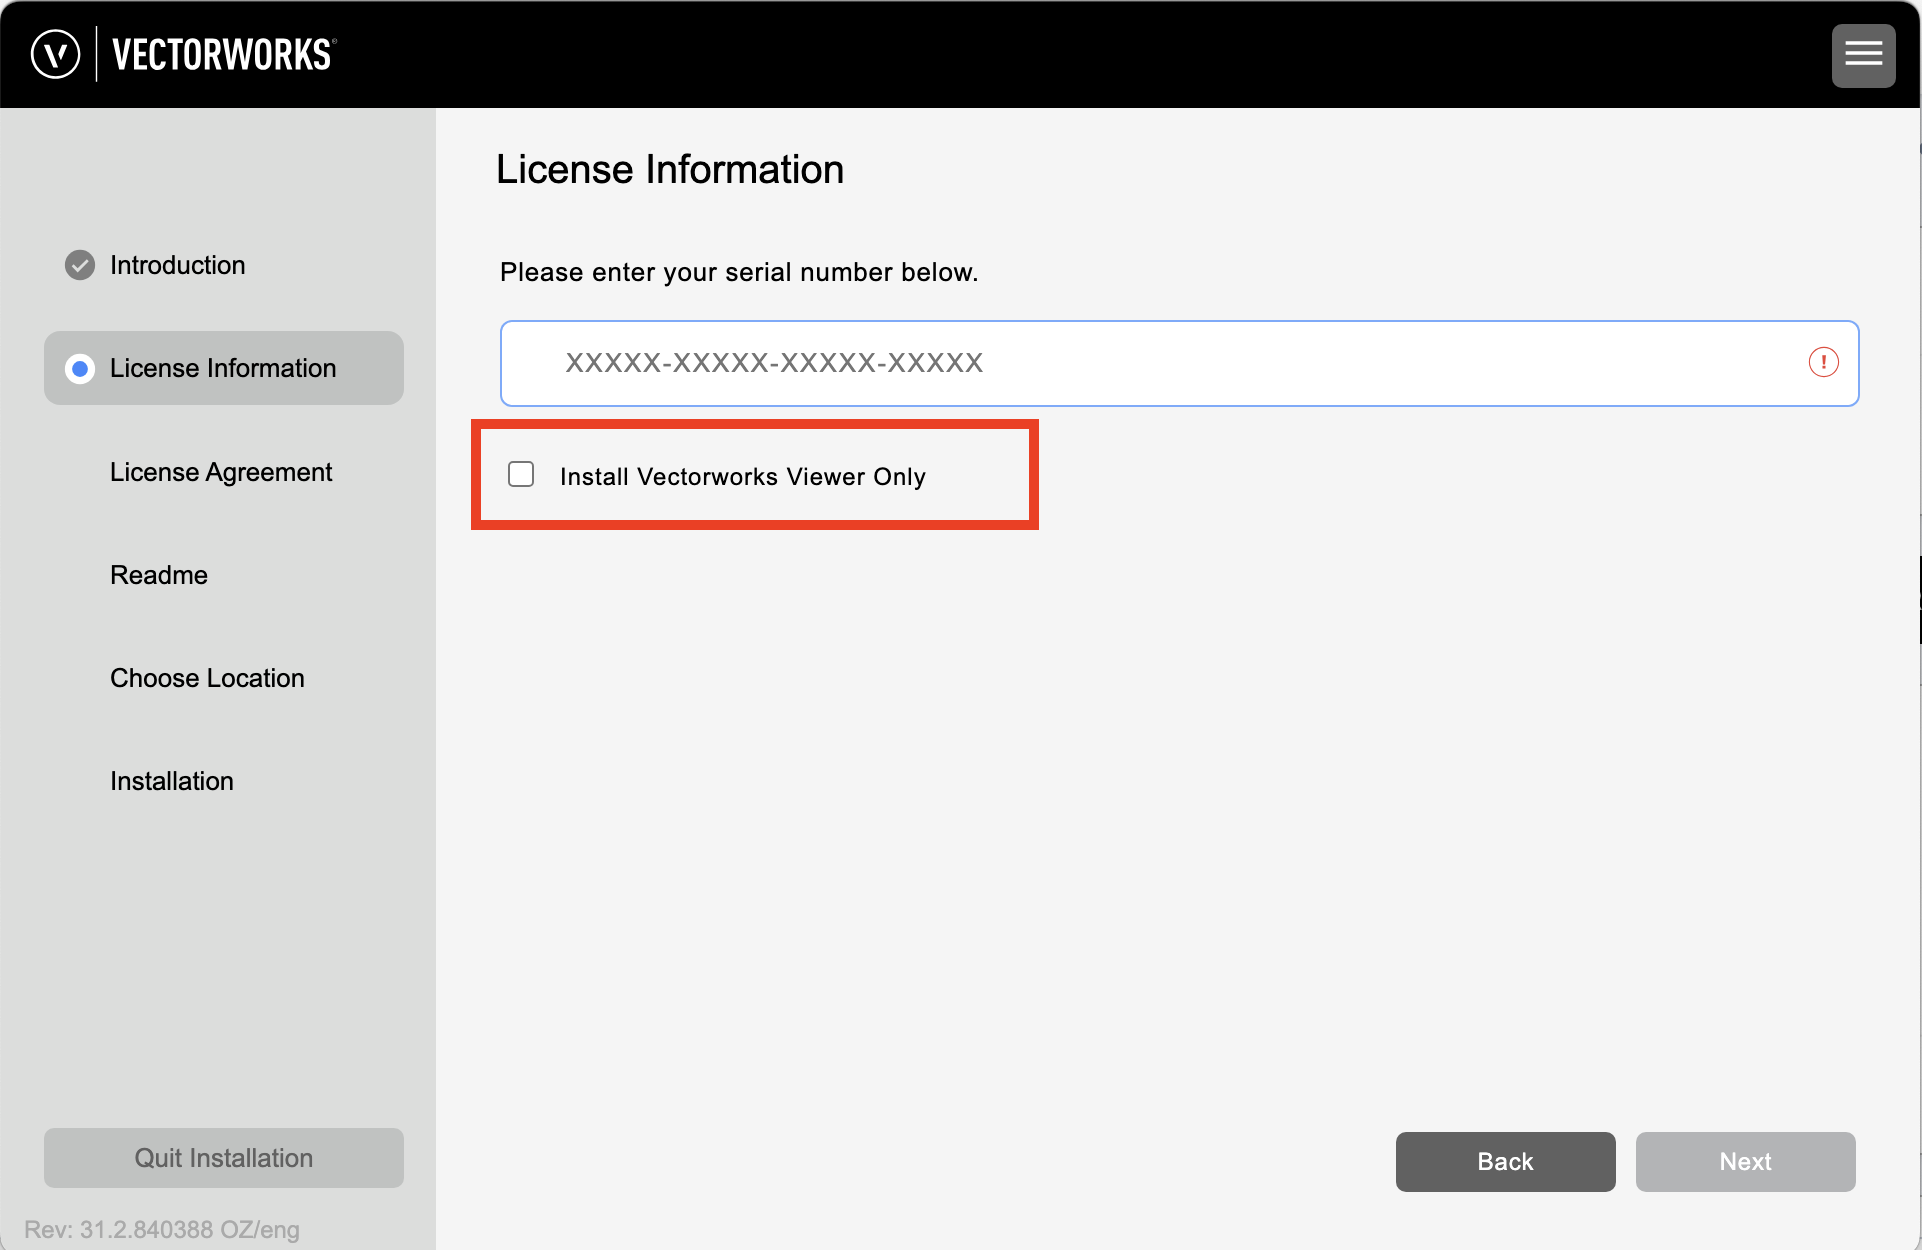1922x1250 pixels.
Task: Click the Introduction step's gray checkmark icon
Action: point(80,265)
